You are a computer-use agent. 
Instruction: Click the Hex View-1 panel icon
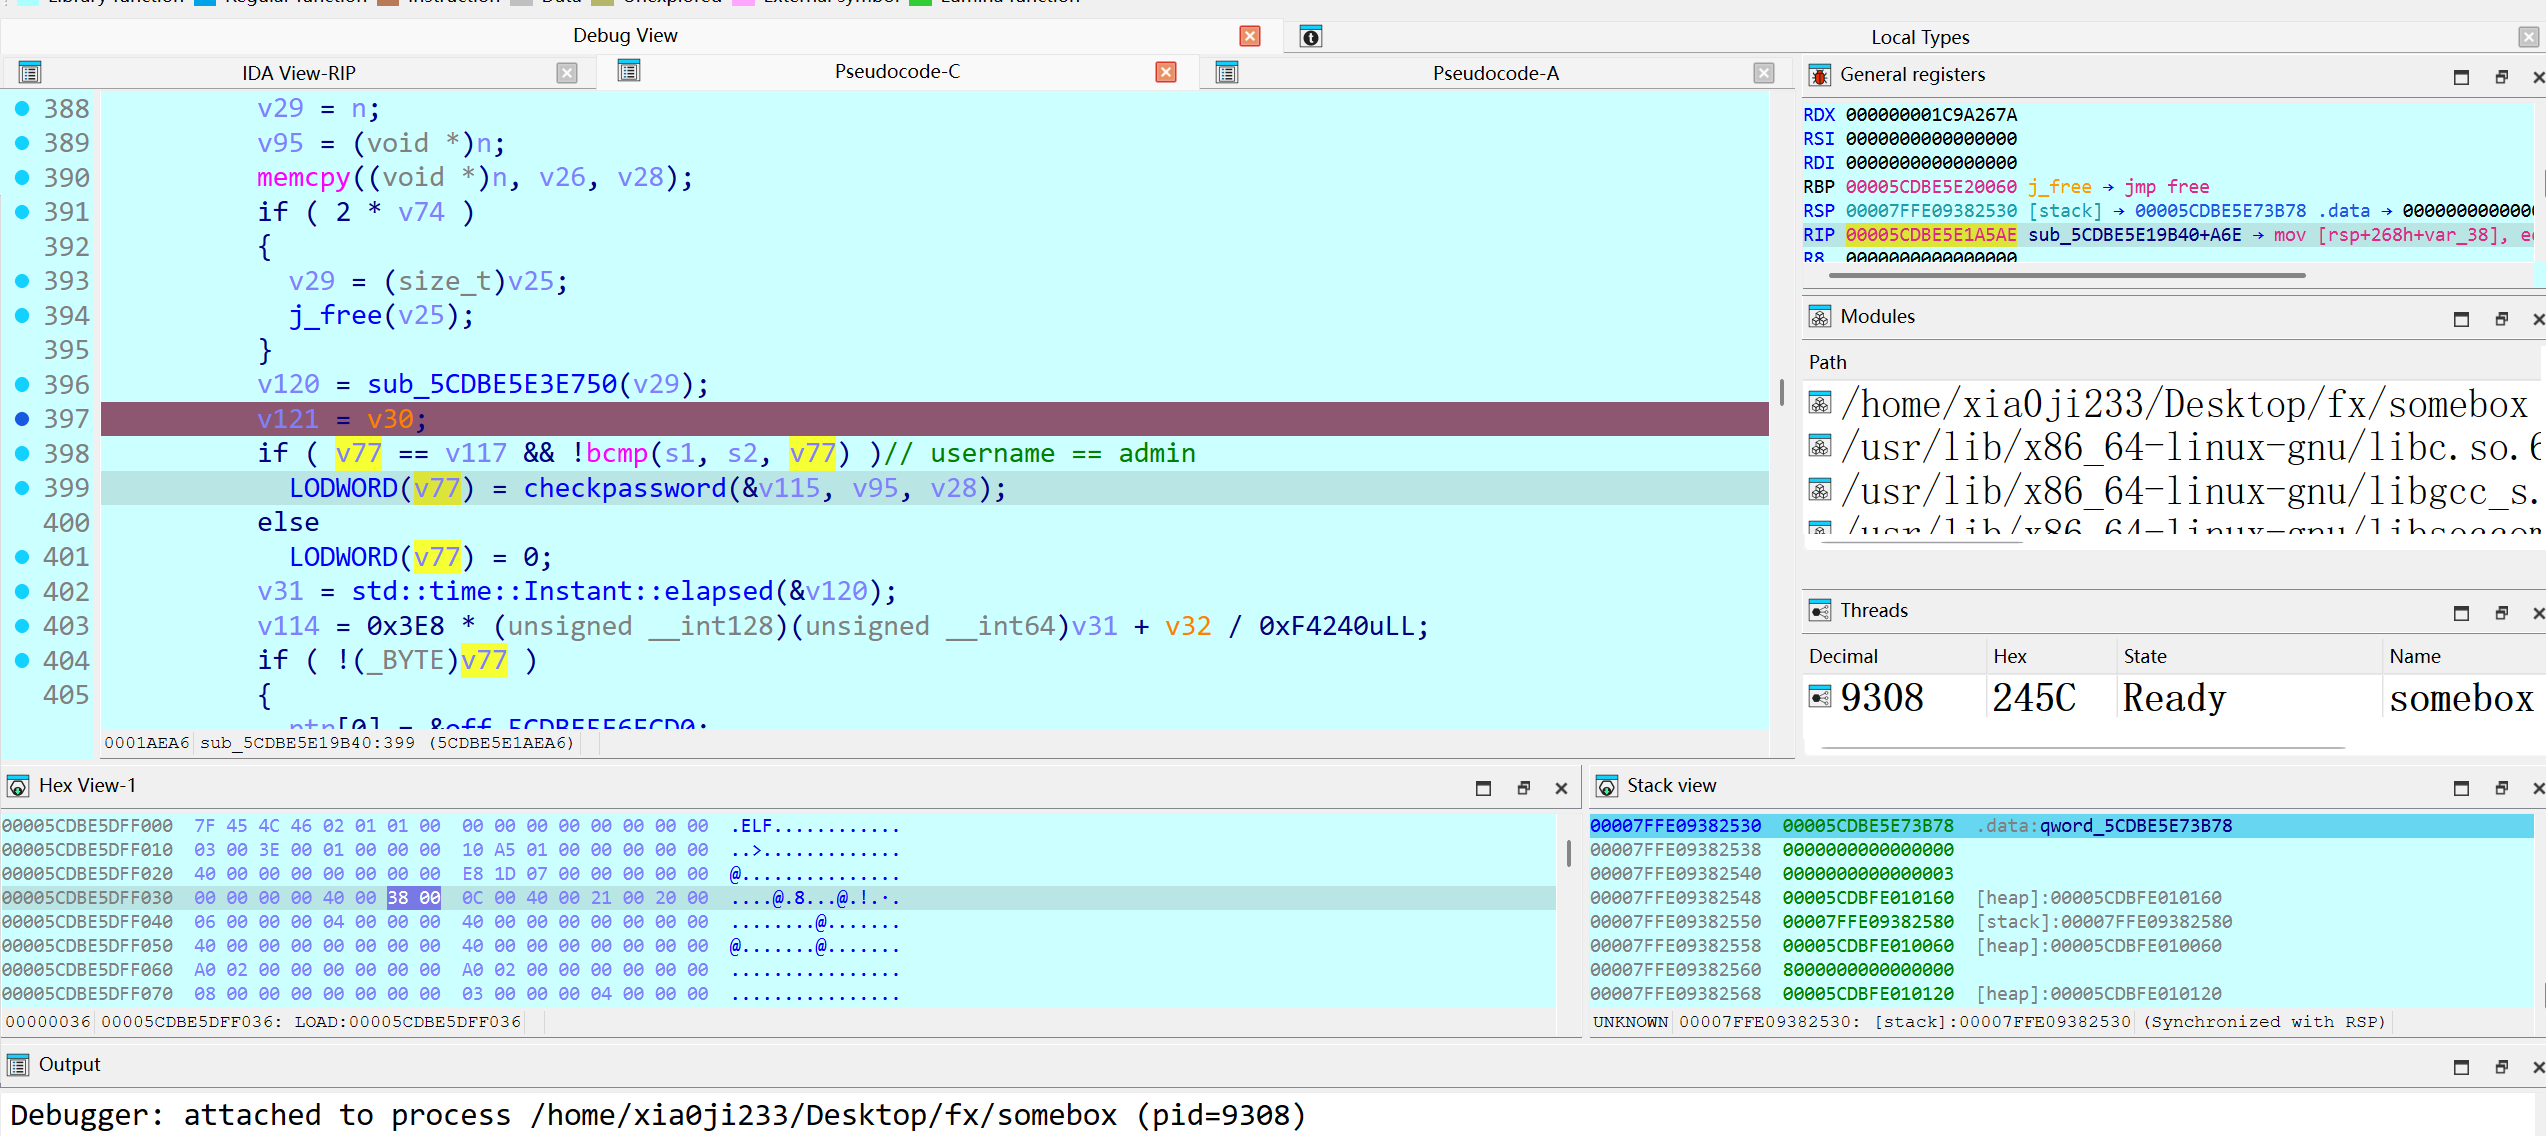tap(18, 786)
